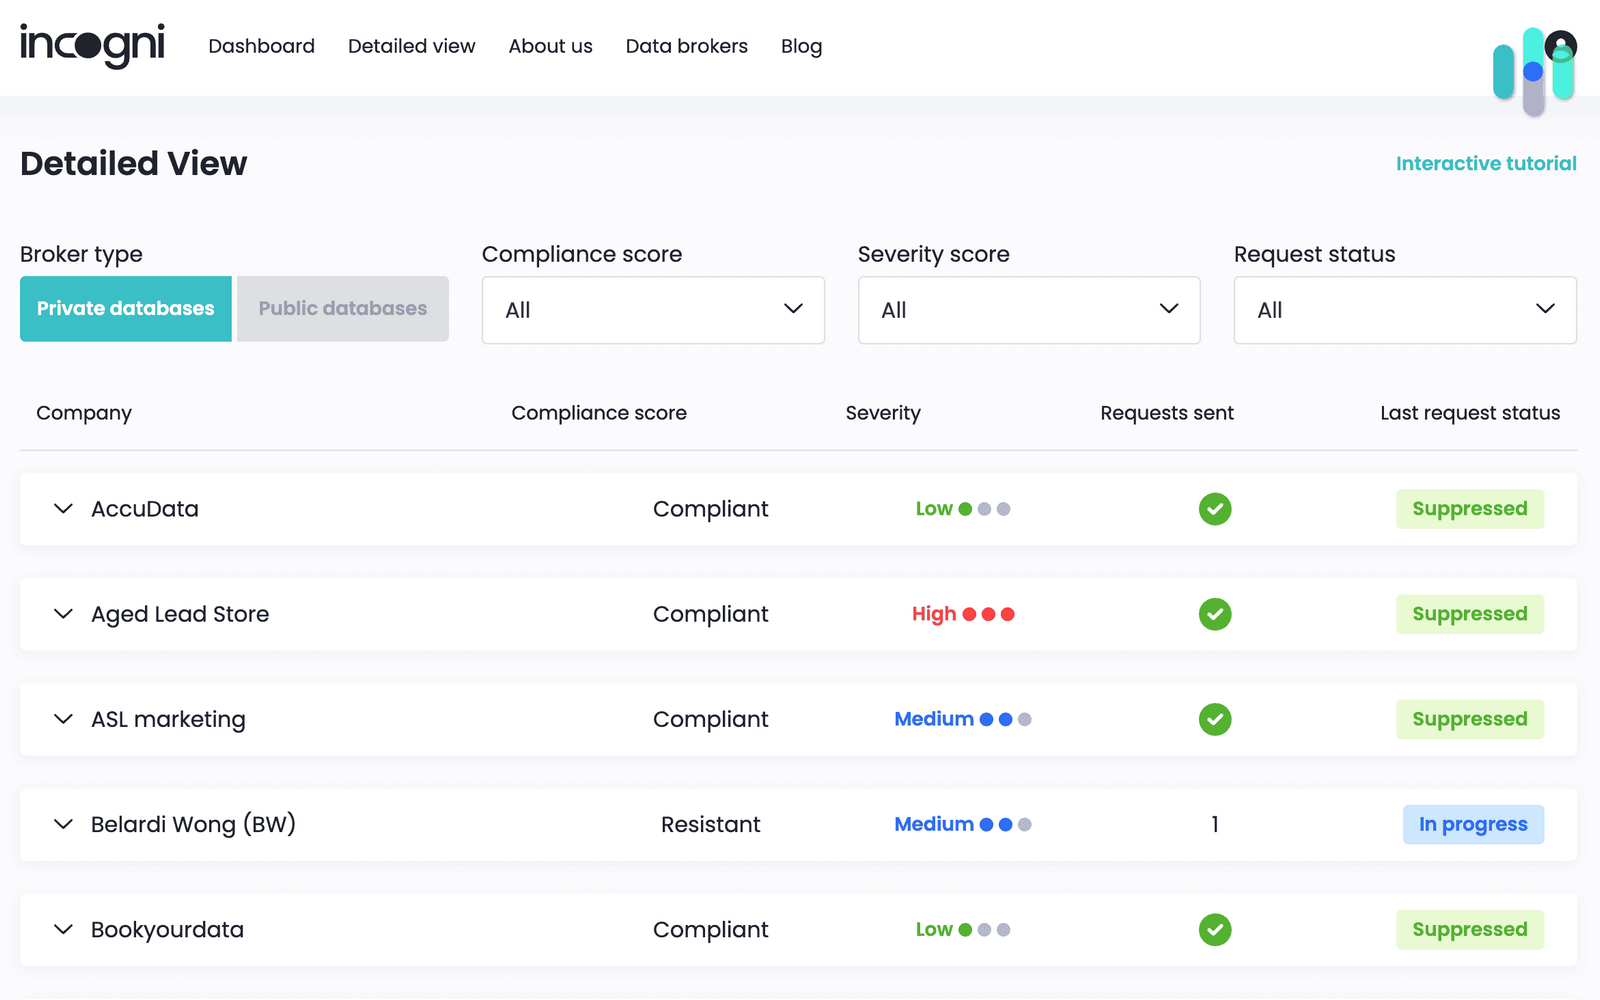Switch to Public databases broker type
Viewport: 1600px width, 1000px height.
click(x=342, y=309)
